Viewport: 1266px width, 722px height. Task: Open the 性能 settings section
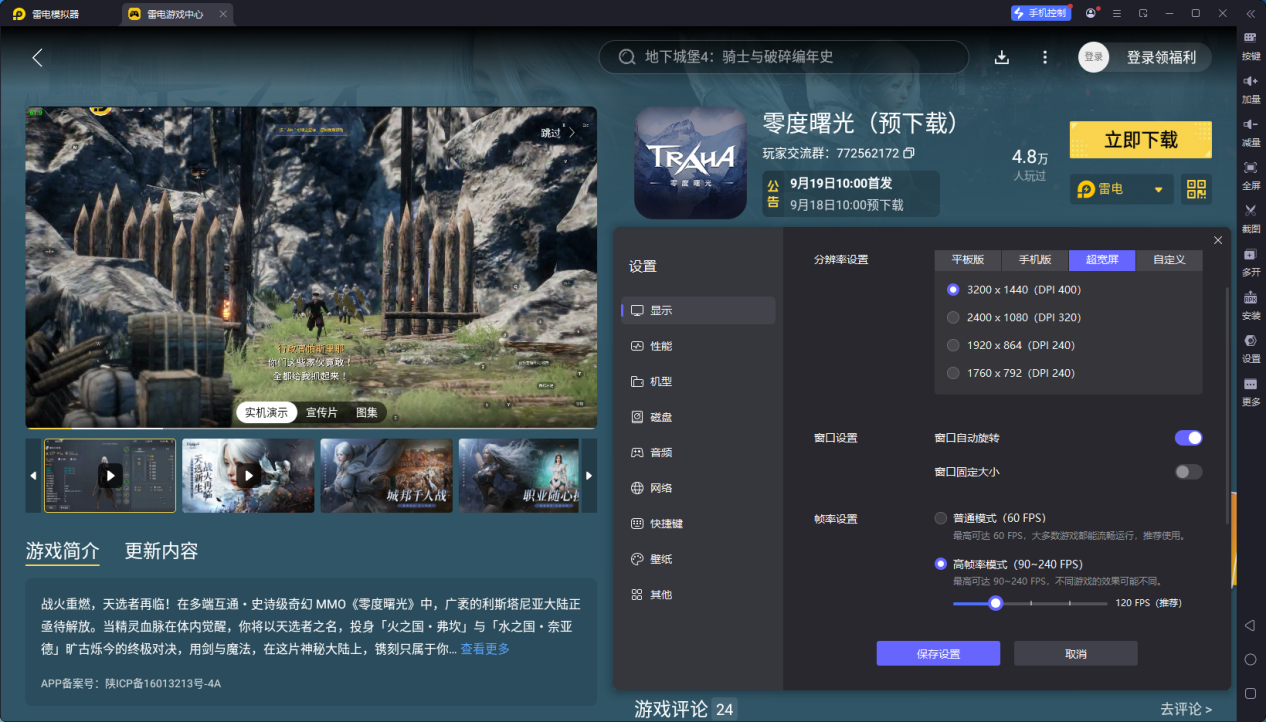[661, 346]
